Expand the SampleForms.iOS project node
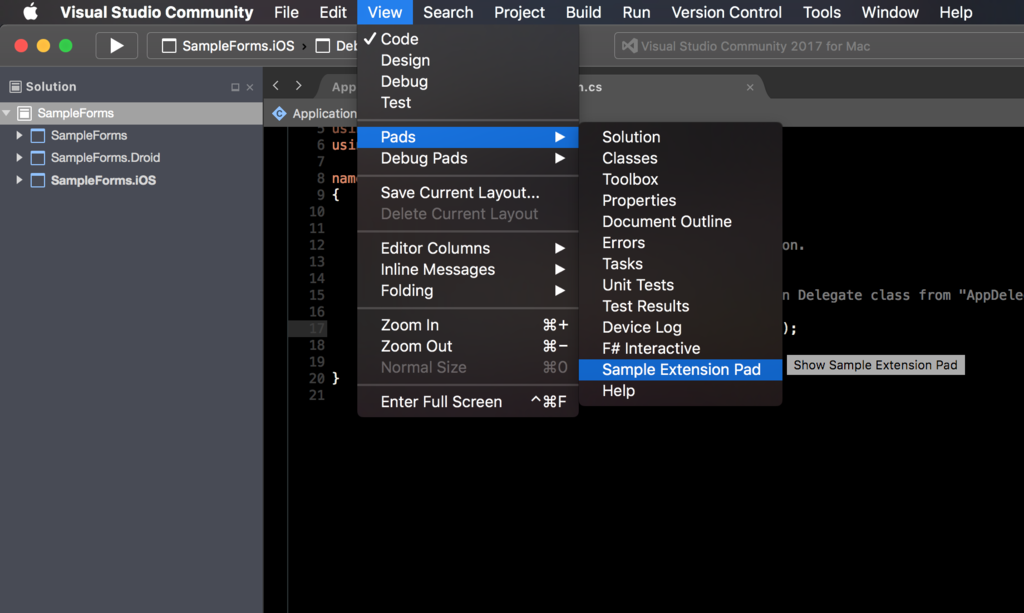1024x613 pixels. click(19, 180)
